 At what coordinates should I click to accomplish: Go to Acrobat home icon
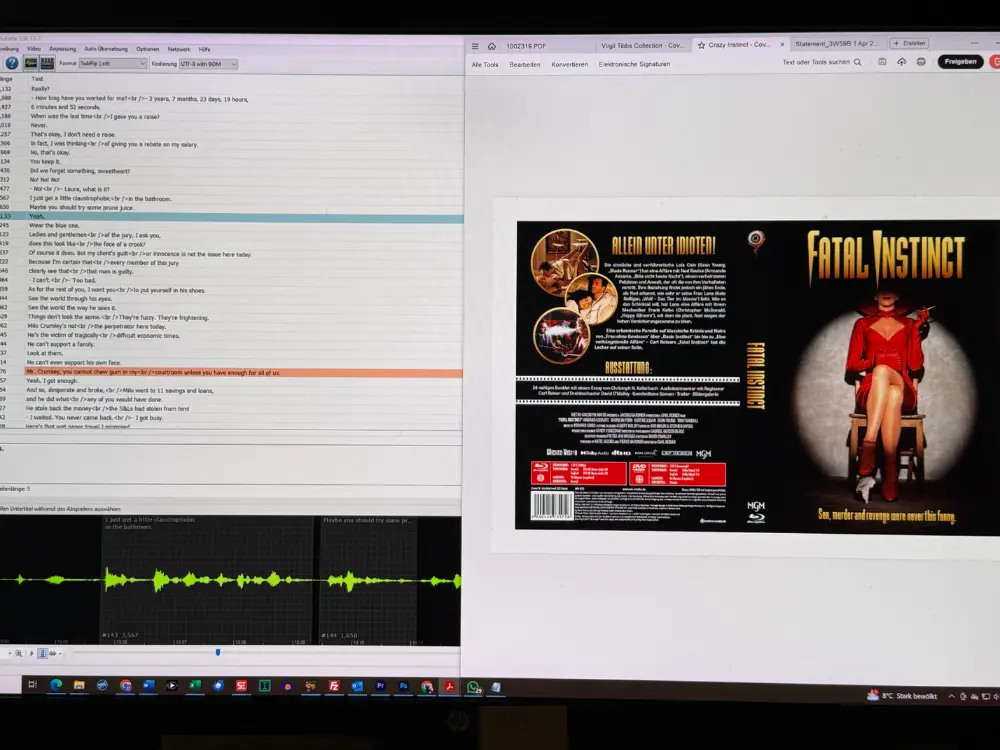point(492,46)
